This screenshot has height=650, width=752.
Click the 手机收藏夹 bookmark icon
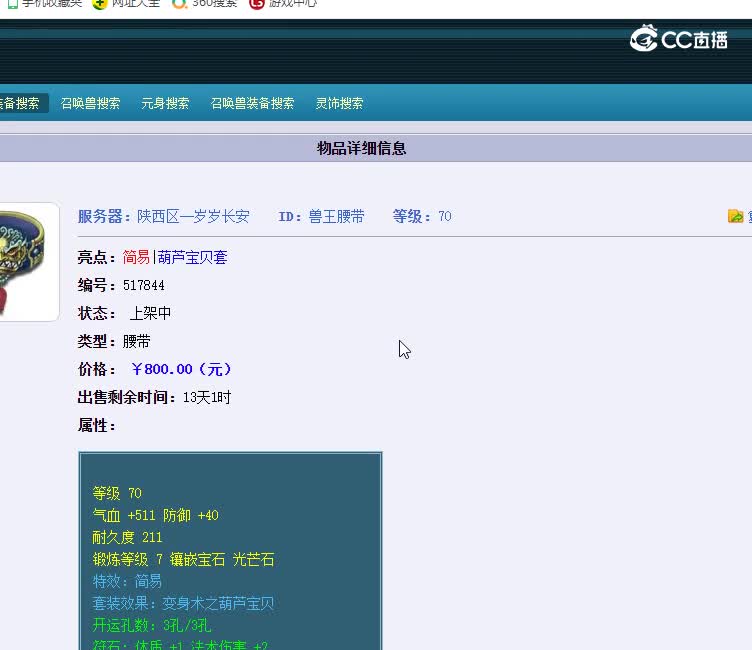point(13,4)
